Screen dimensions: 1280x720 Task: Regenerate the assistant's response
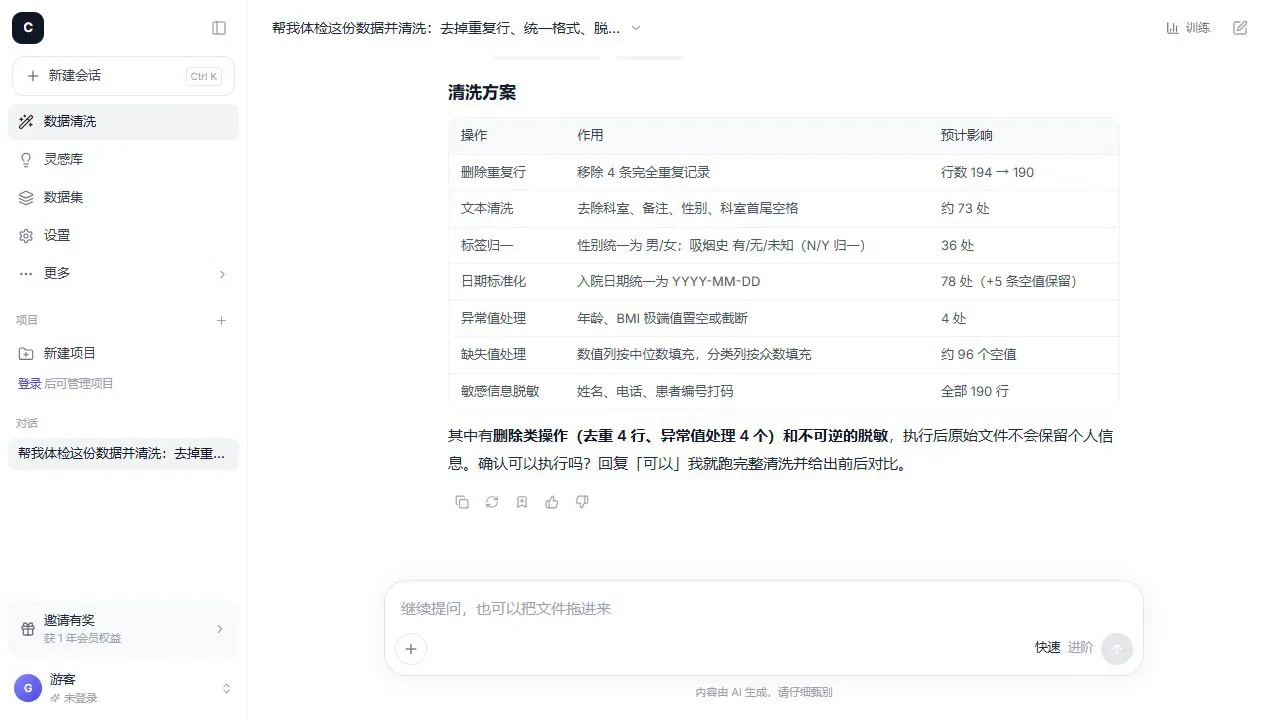[x=492, y=502]
